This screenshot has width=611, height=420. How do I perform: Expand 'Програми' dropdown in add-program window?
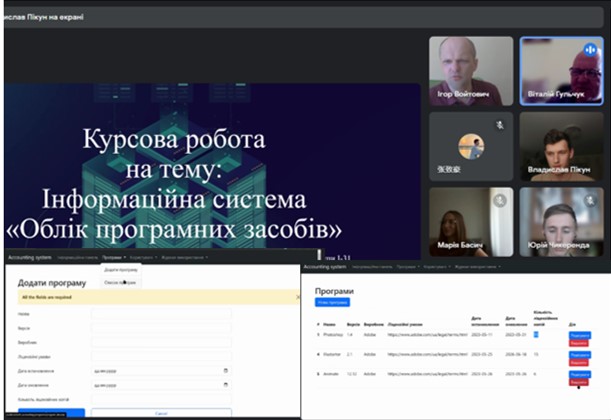click(x=114, y=258)
